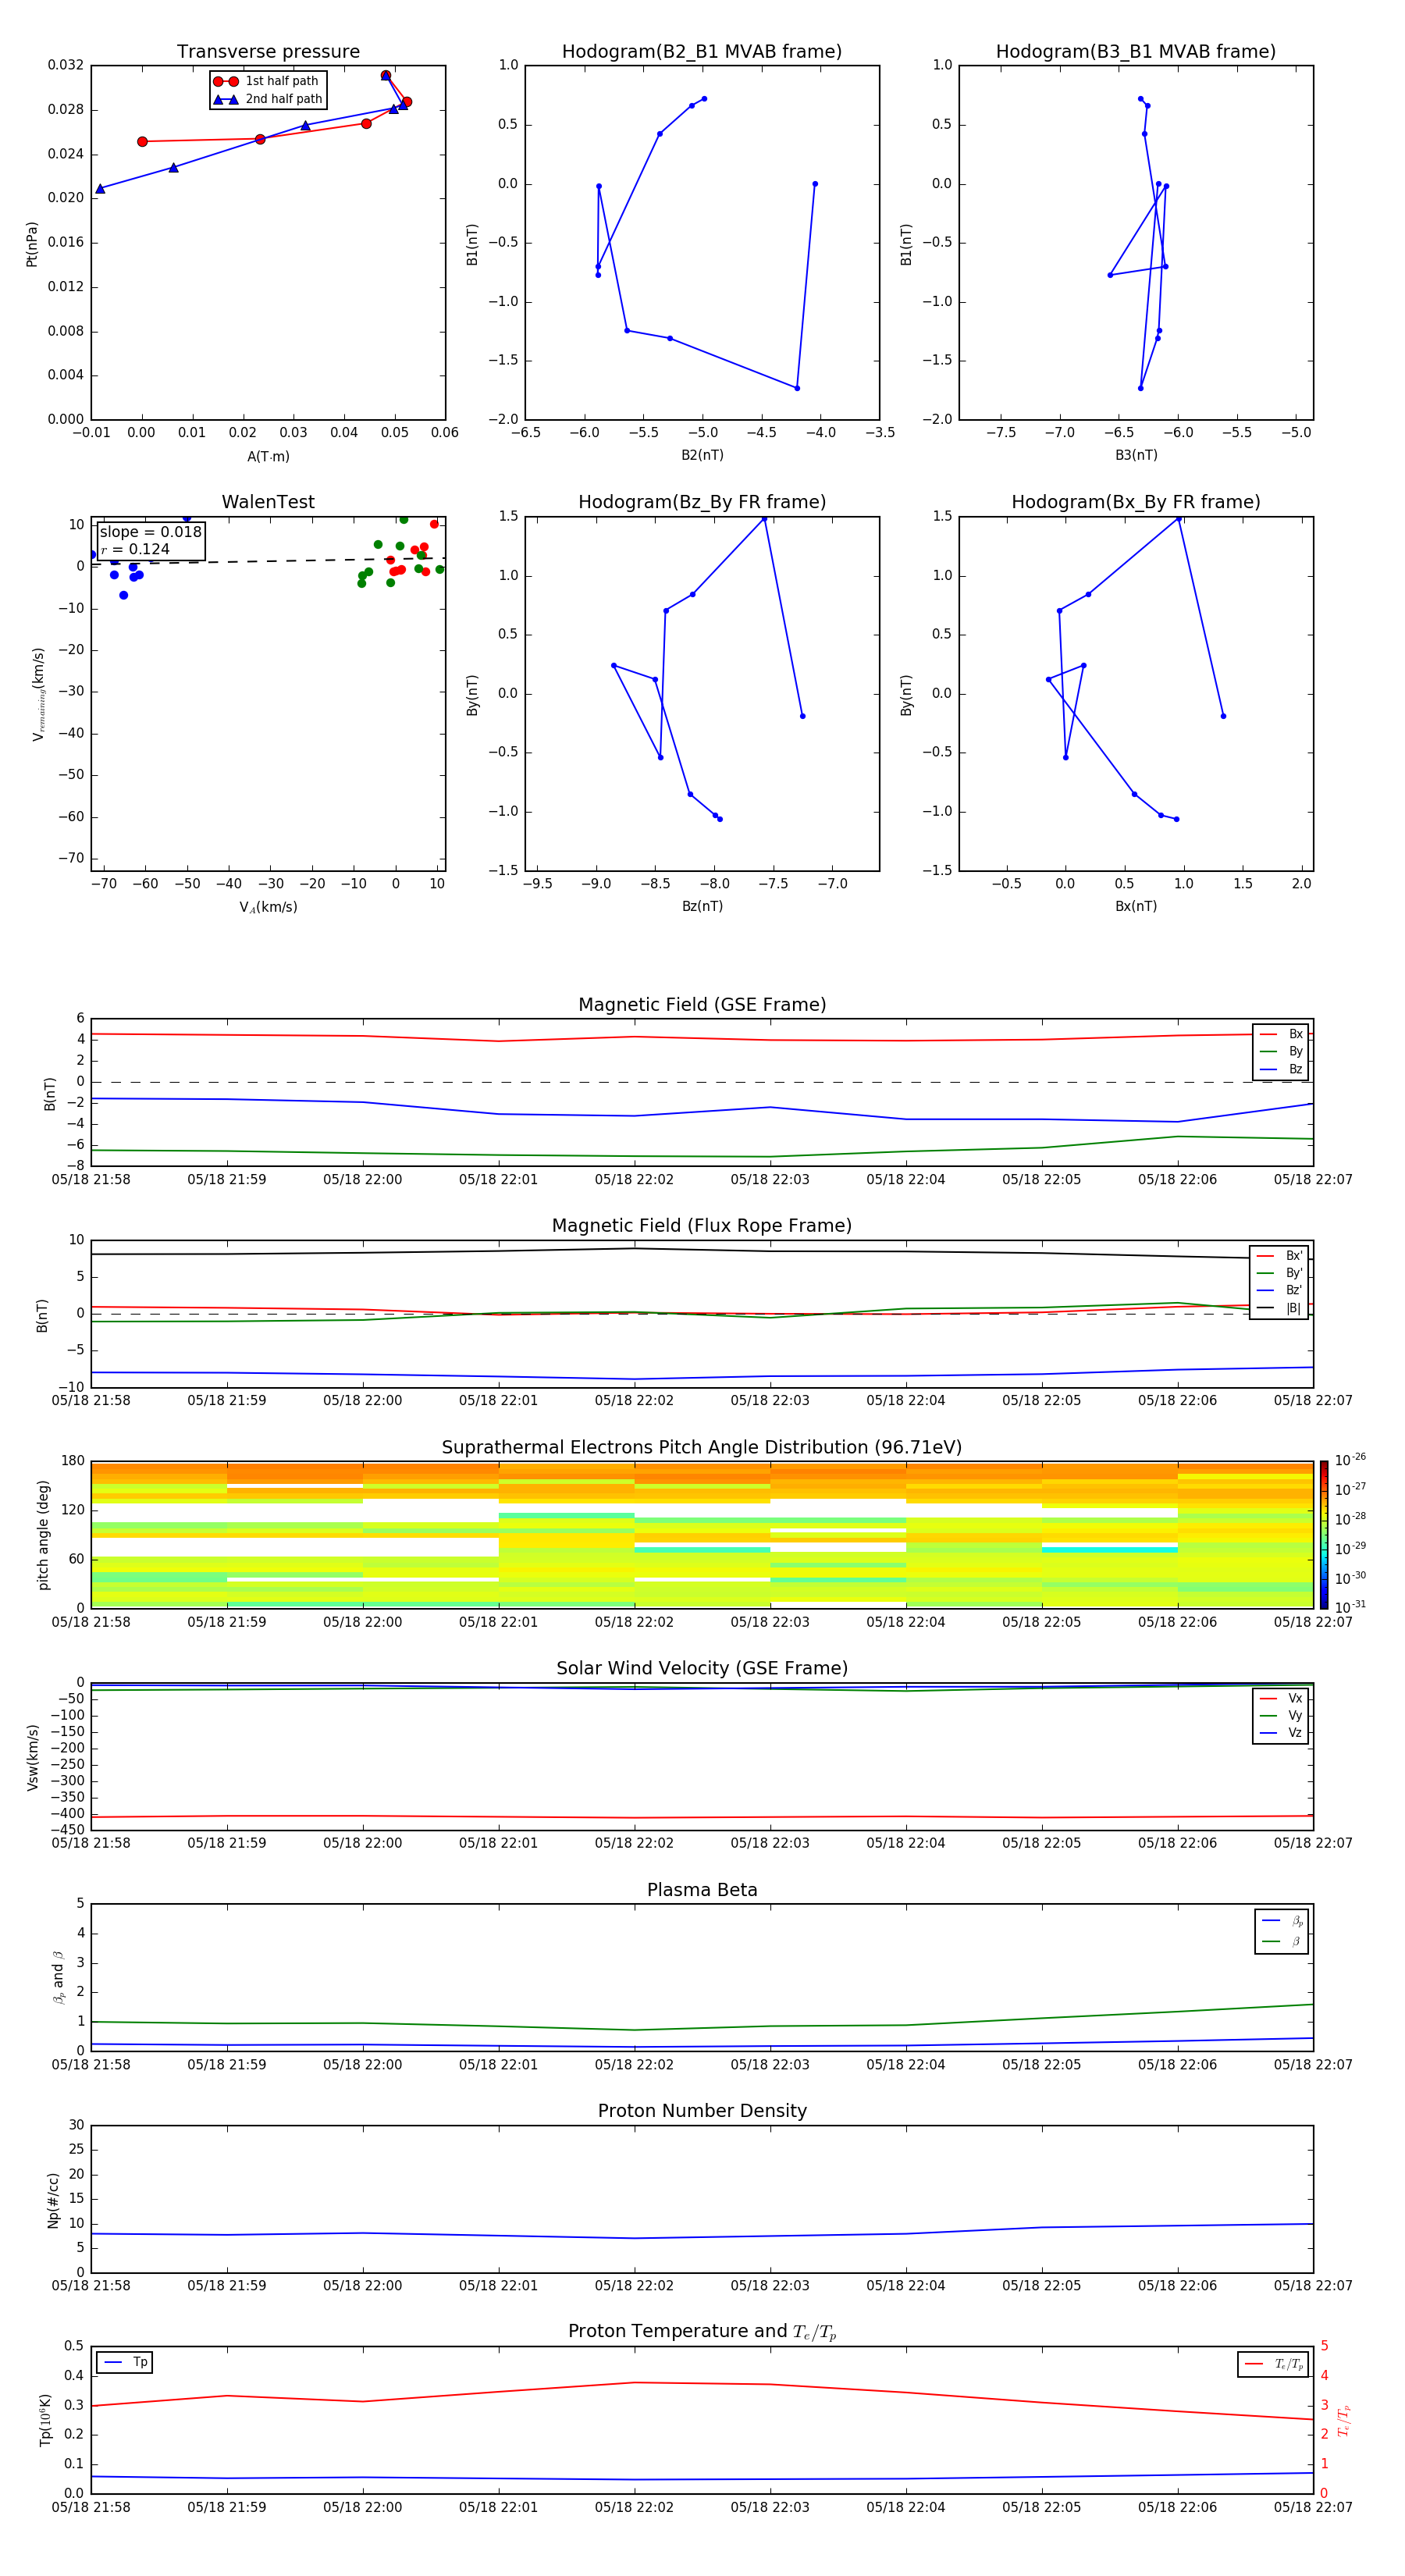This screenshot has height=2576, width=1405.
Task: Select the By legend entry in GSE field plot
Action: (x=1281, y=1051)
